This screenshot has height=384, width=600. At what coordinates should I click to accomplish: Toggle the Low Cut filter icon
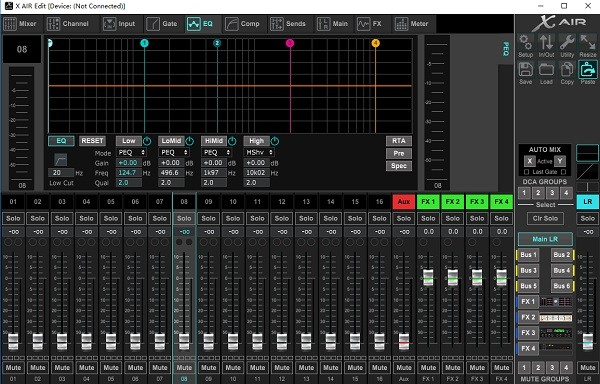click(60, 159)
